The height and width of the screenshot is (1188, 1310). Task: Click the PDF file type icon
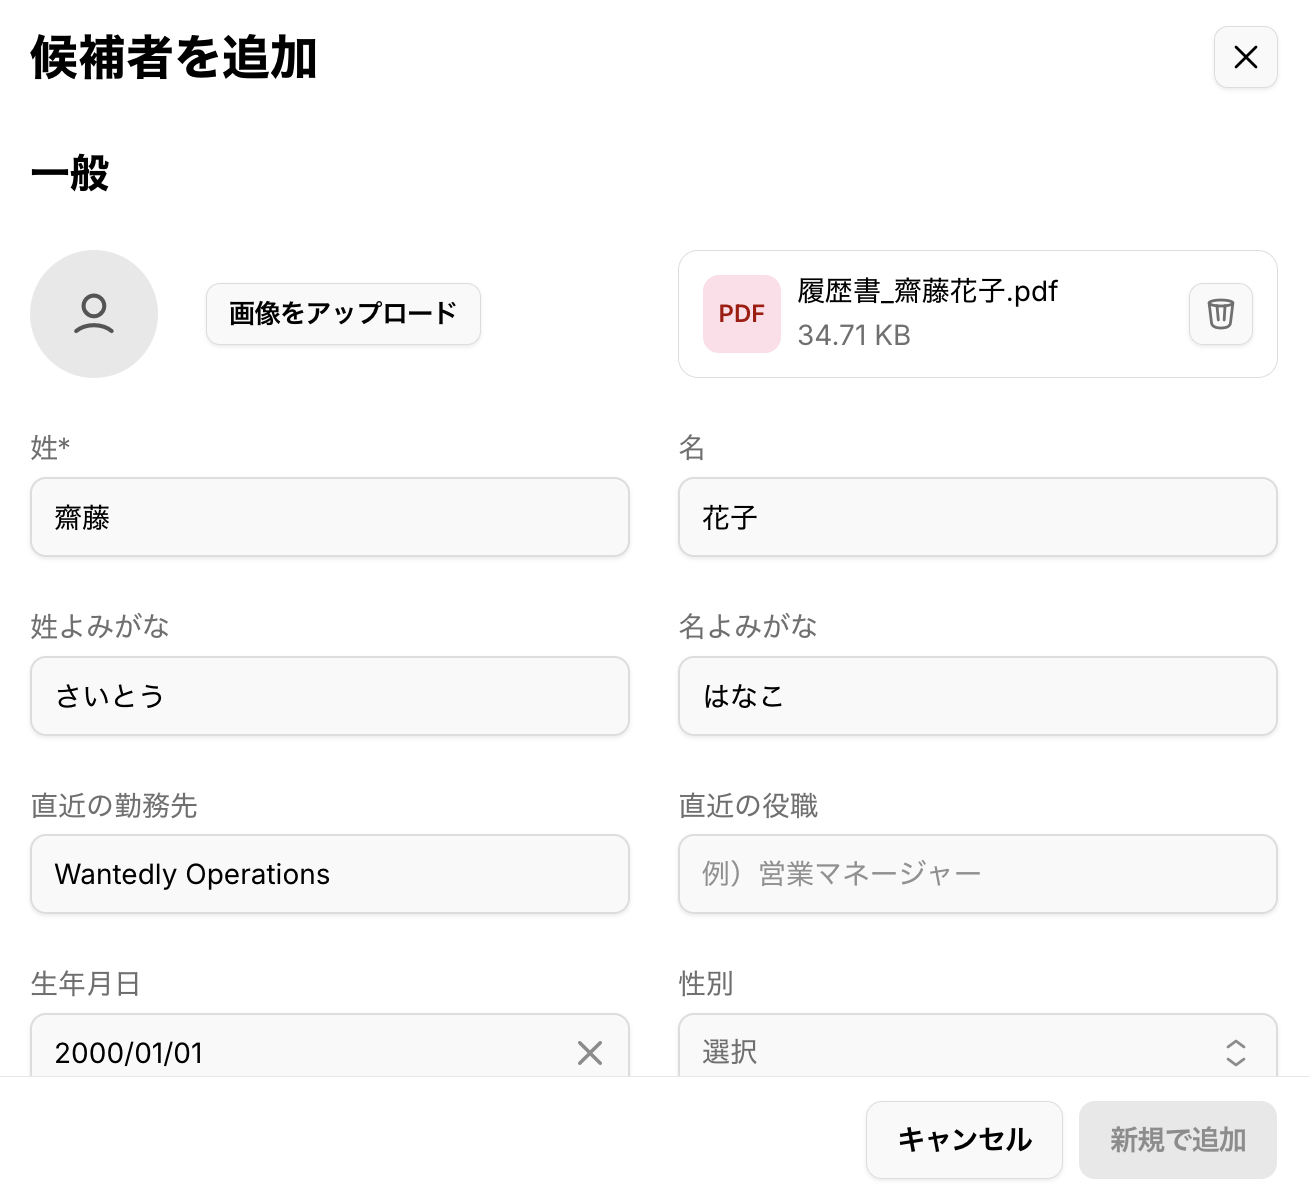point(741,314)
